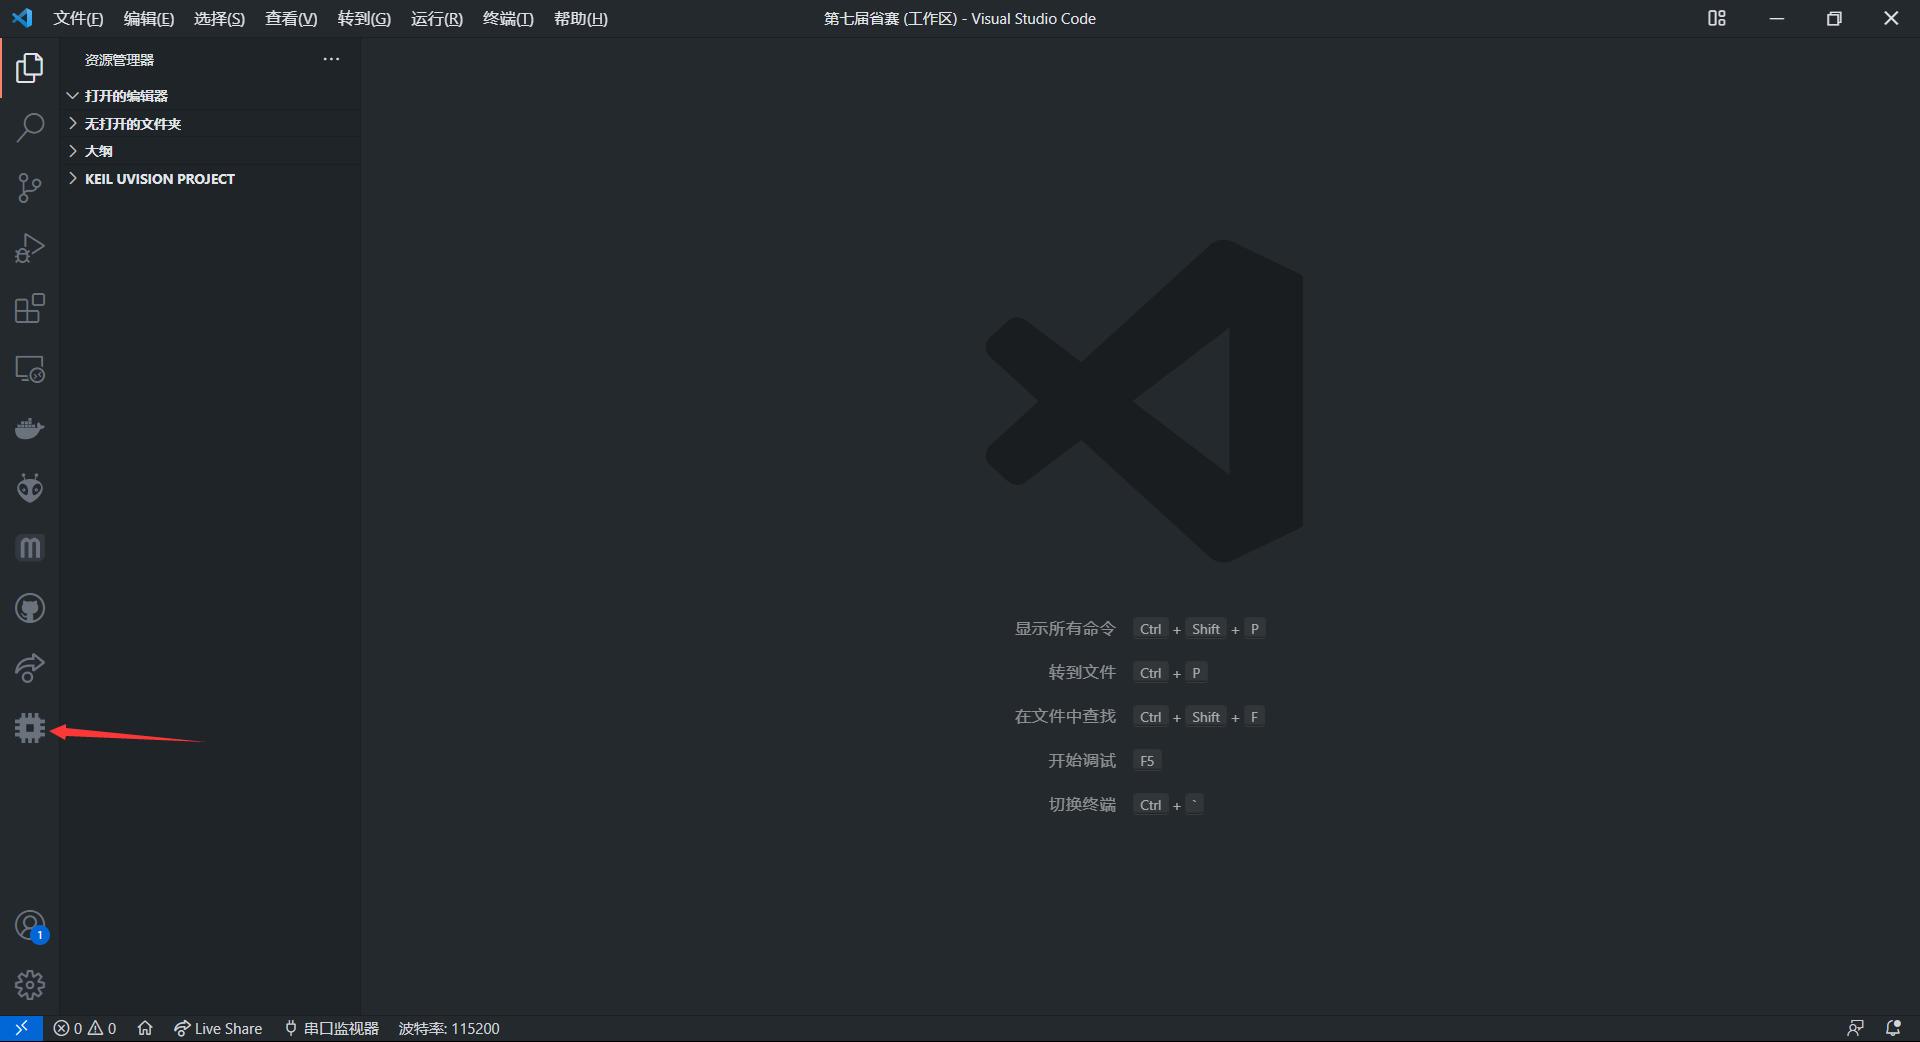Open the Docker whale icon
The height and width of the screenshot is (1042, 1920).
click(x=30, y=429)
